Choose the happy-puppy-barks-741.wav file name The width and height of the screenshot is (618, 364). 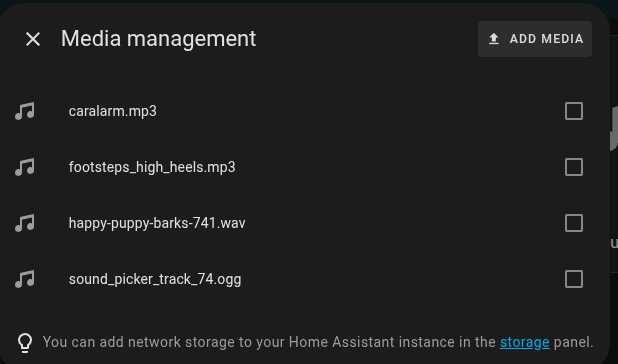(x=157, y=223)
